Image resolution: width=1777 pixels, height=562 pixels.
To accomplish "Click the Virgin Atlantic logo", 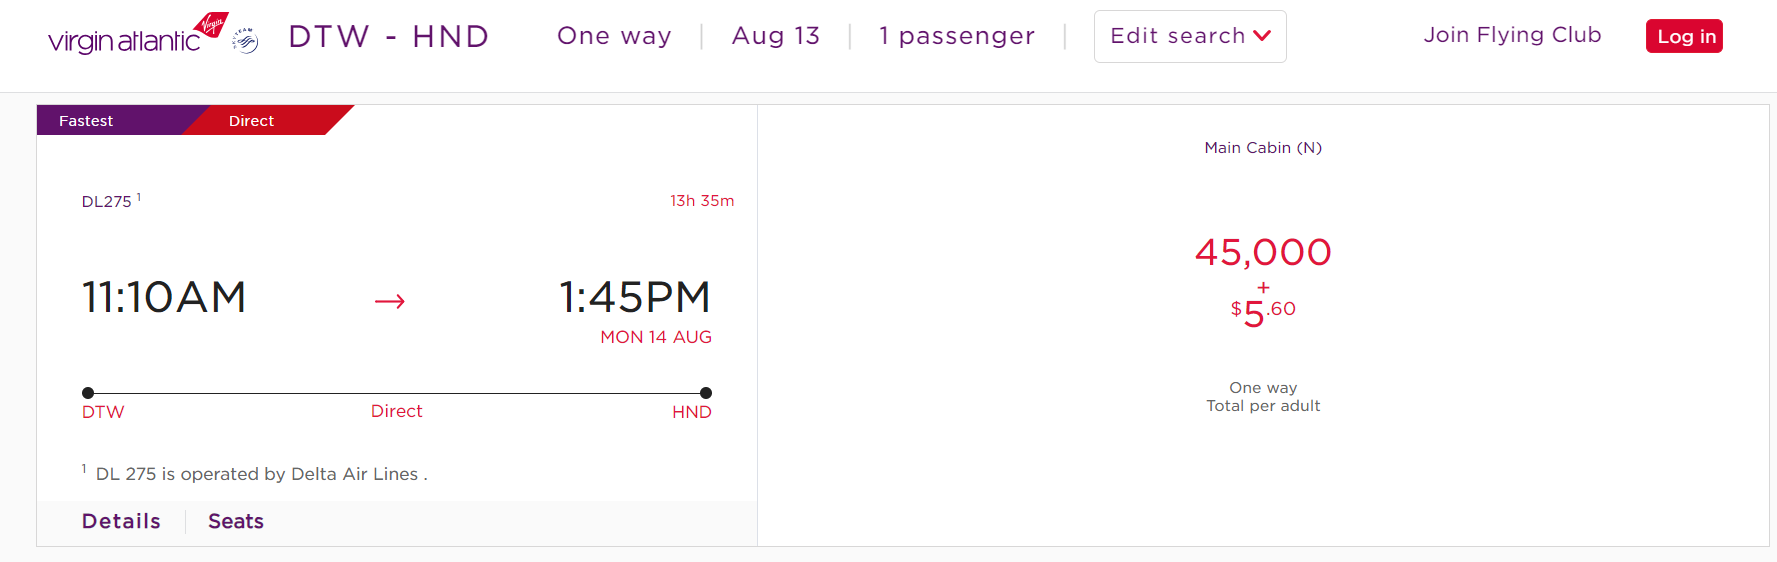I will (x=137, y=36).
